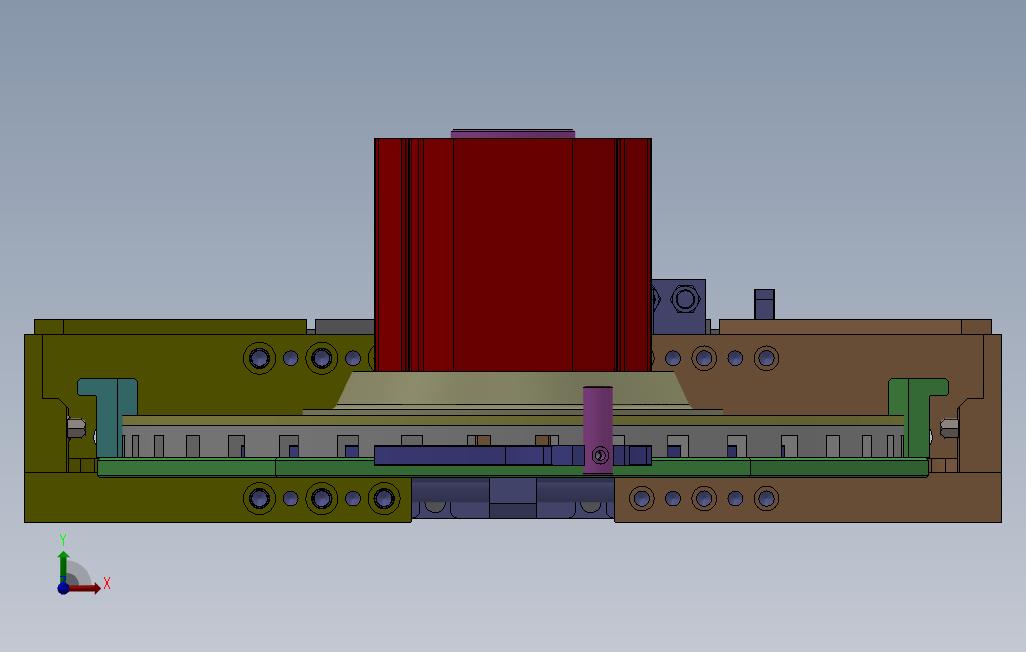Click the right hex nut on blue block

(685, 299)
